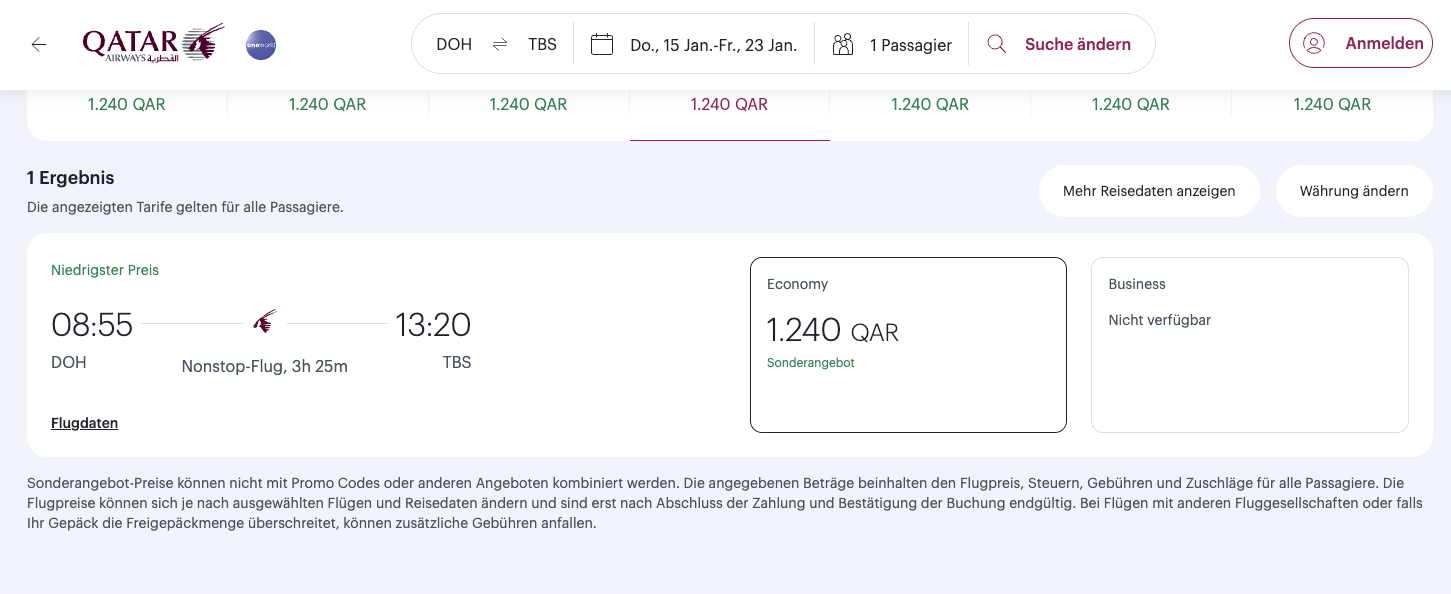Click Suche ändern to modify search
The height and width of the screenshot is (594, 1451).
click(1077, 44)
